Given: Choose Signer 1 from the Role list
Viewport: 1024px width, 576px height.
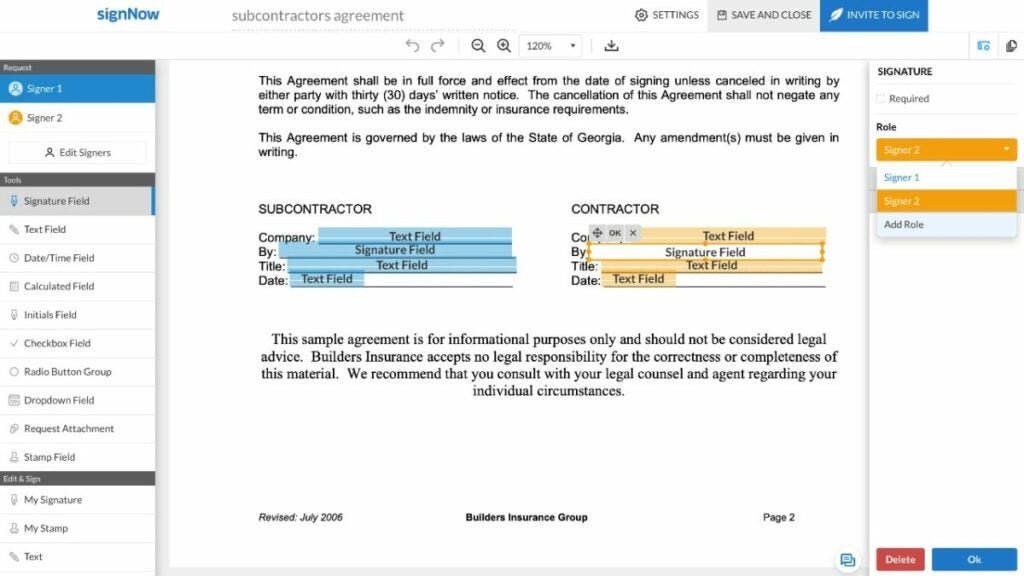Looking at the screenshot, I should point(905,177).
